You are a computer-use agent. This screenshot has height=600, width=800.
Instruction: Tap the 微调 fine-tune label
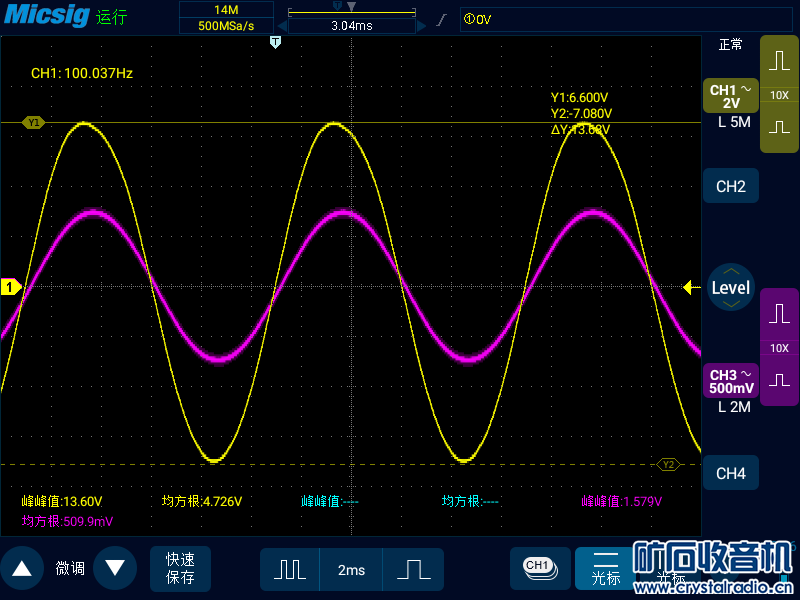tap(70, 568)
